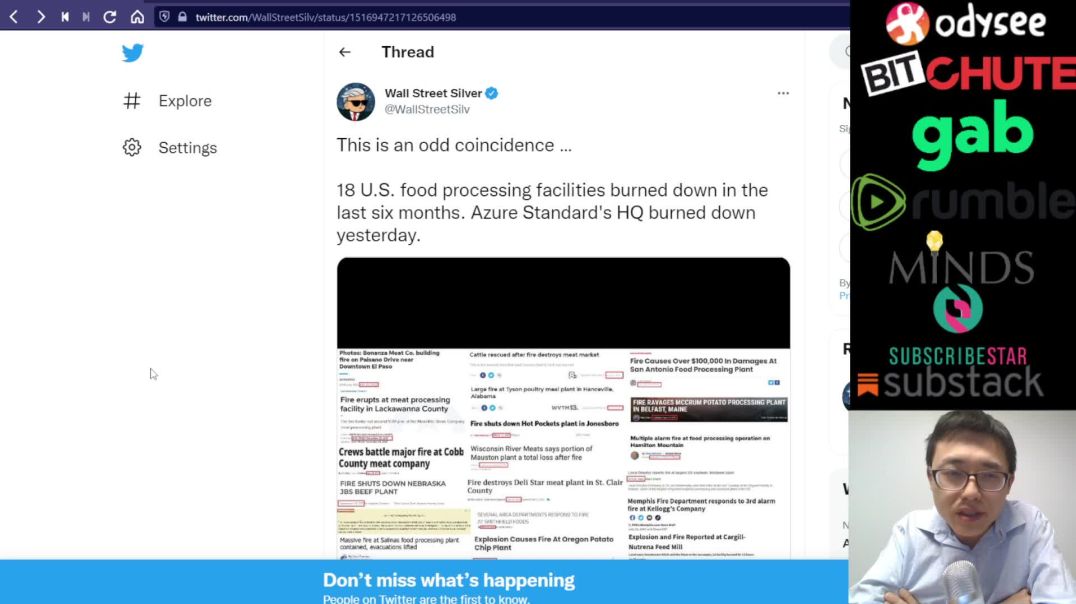Click the @WallStreetSilv handle
This screenshot has height=604, width=1076.
coord(427,109)
